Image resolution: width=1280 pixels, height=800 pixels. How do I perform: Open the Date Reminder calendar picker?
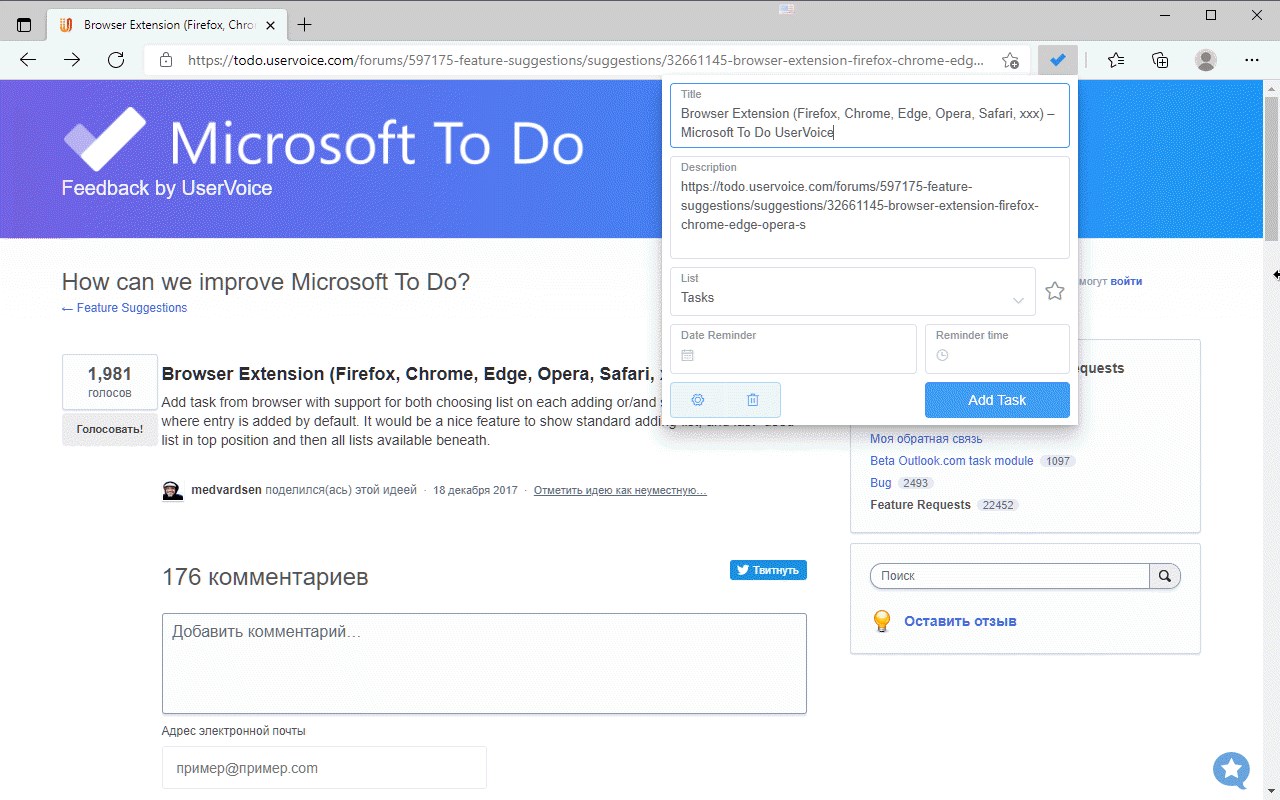687,355
